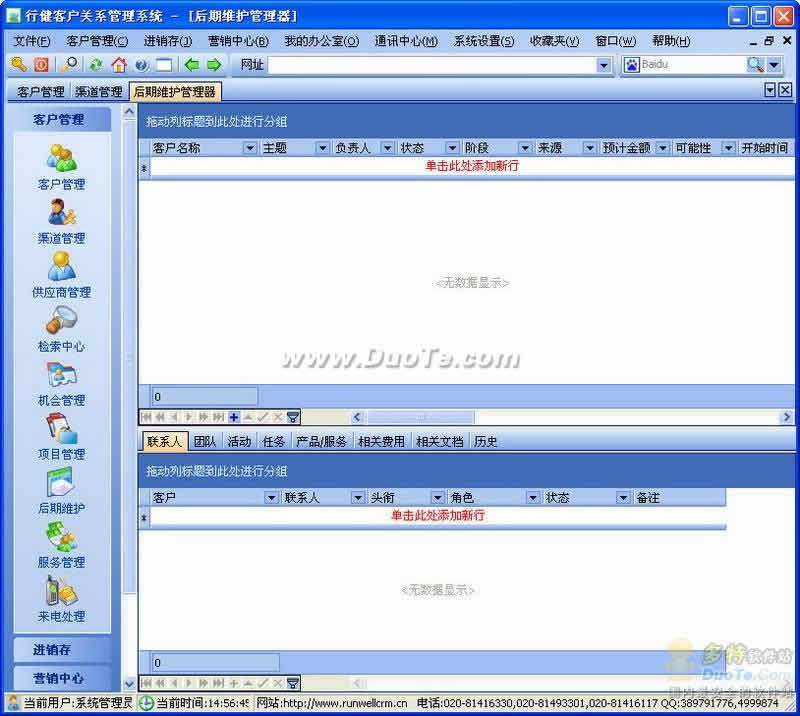The height and width of the screenshot is (716, 800).
Task: Open the 阶段 column filter dropdown
Action: pyautogui.click(x=524, y=148)
